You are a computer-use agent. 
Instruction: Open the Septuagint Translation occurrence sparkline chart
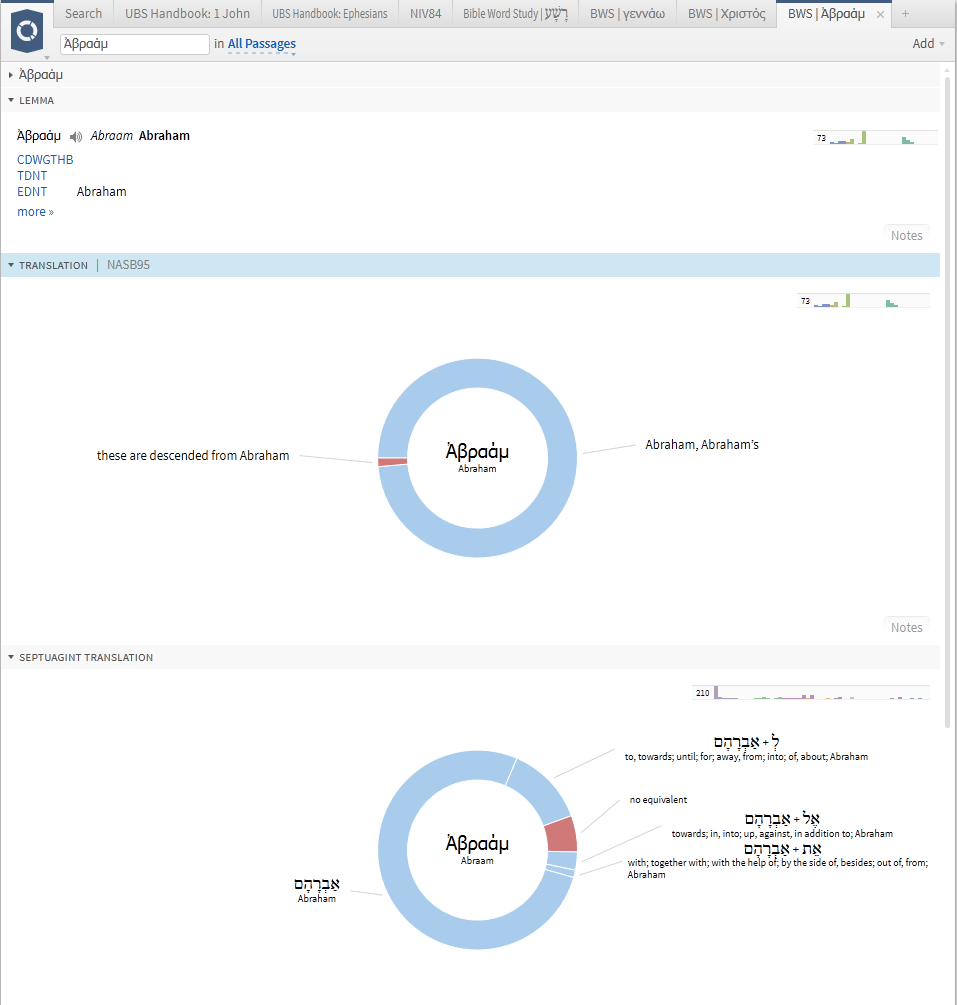pyautogui.click(x=811, y=692)
